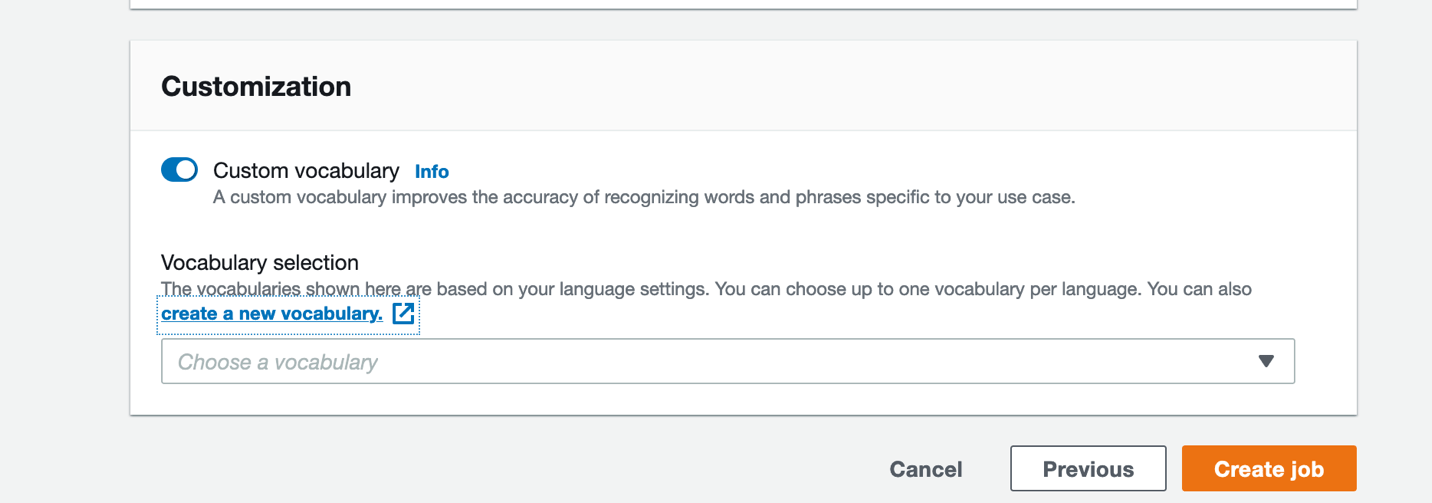Click the 'Vocabulary selection' field label
This screenshot has width=1432, height=503.
(x=260, y=263)
